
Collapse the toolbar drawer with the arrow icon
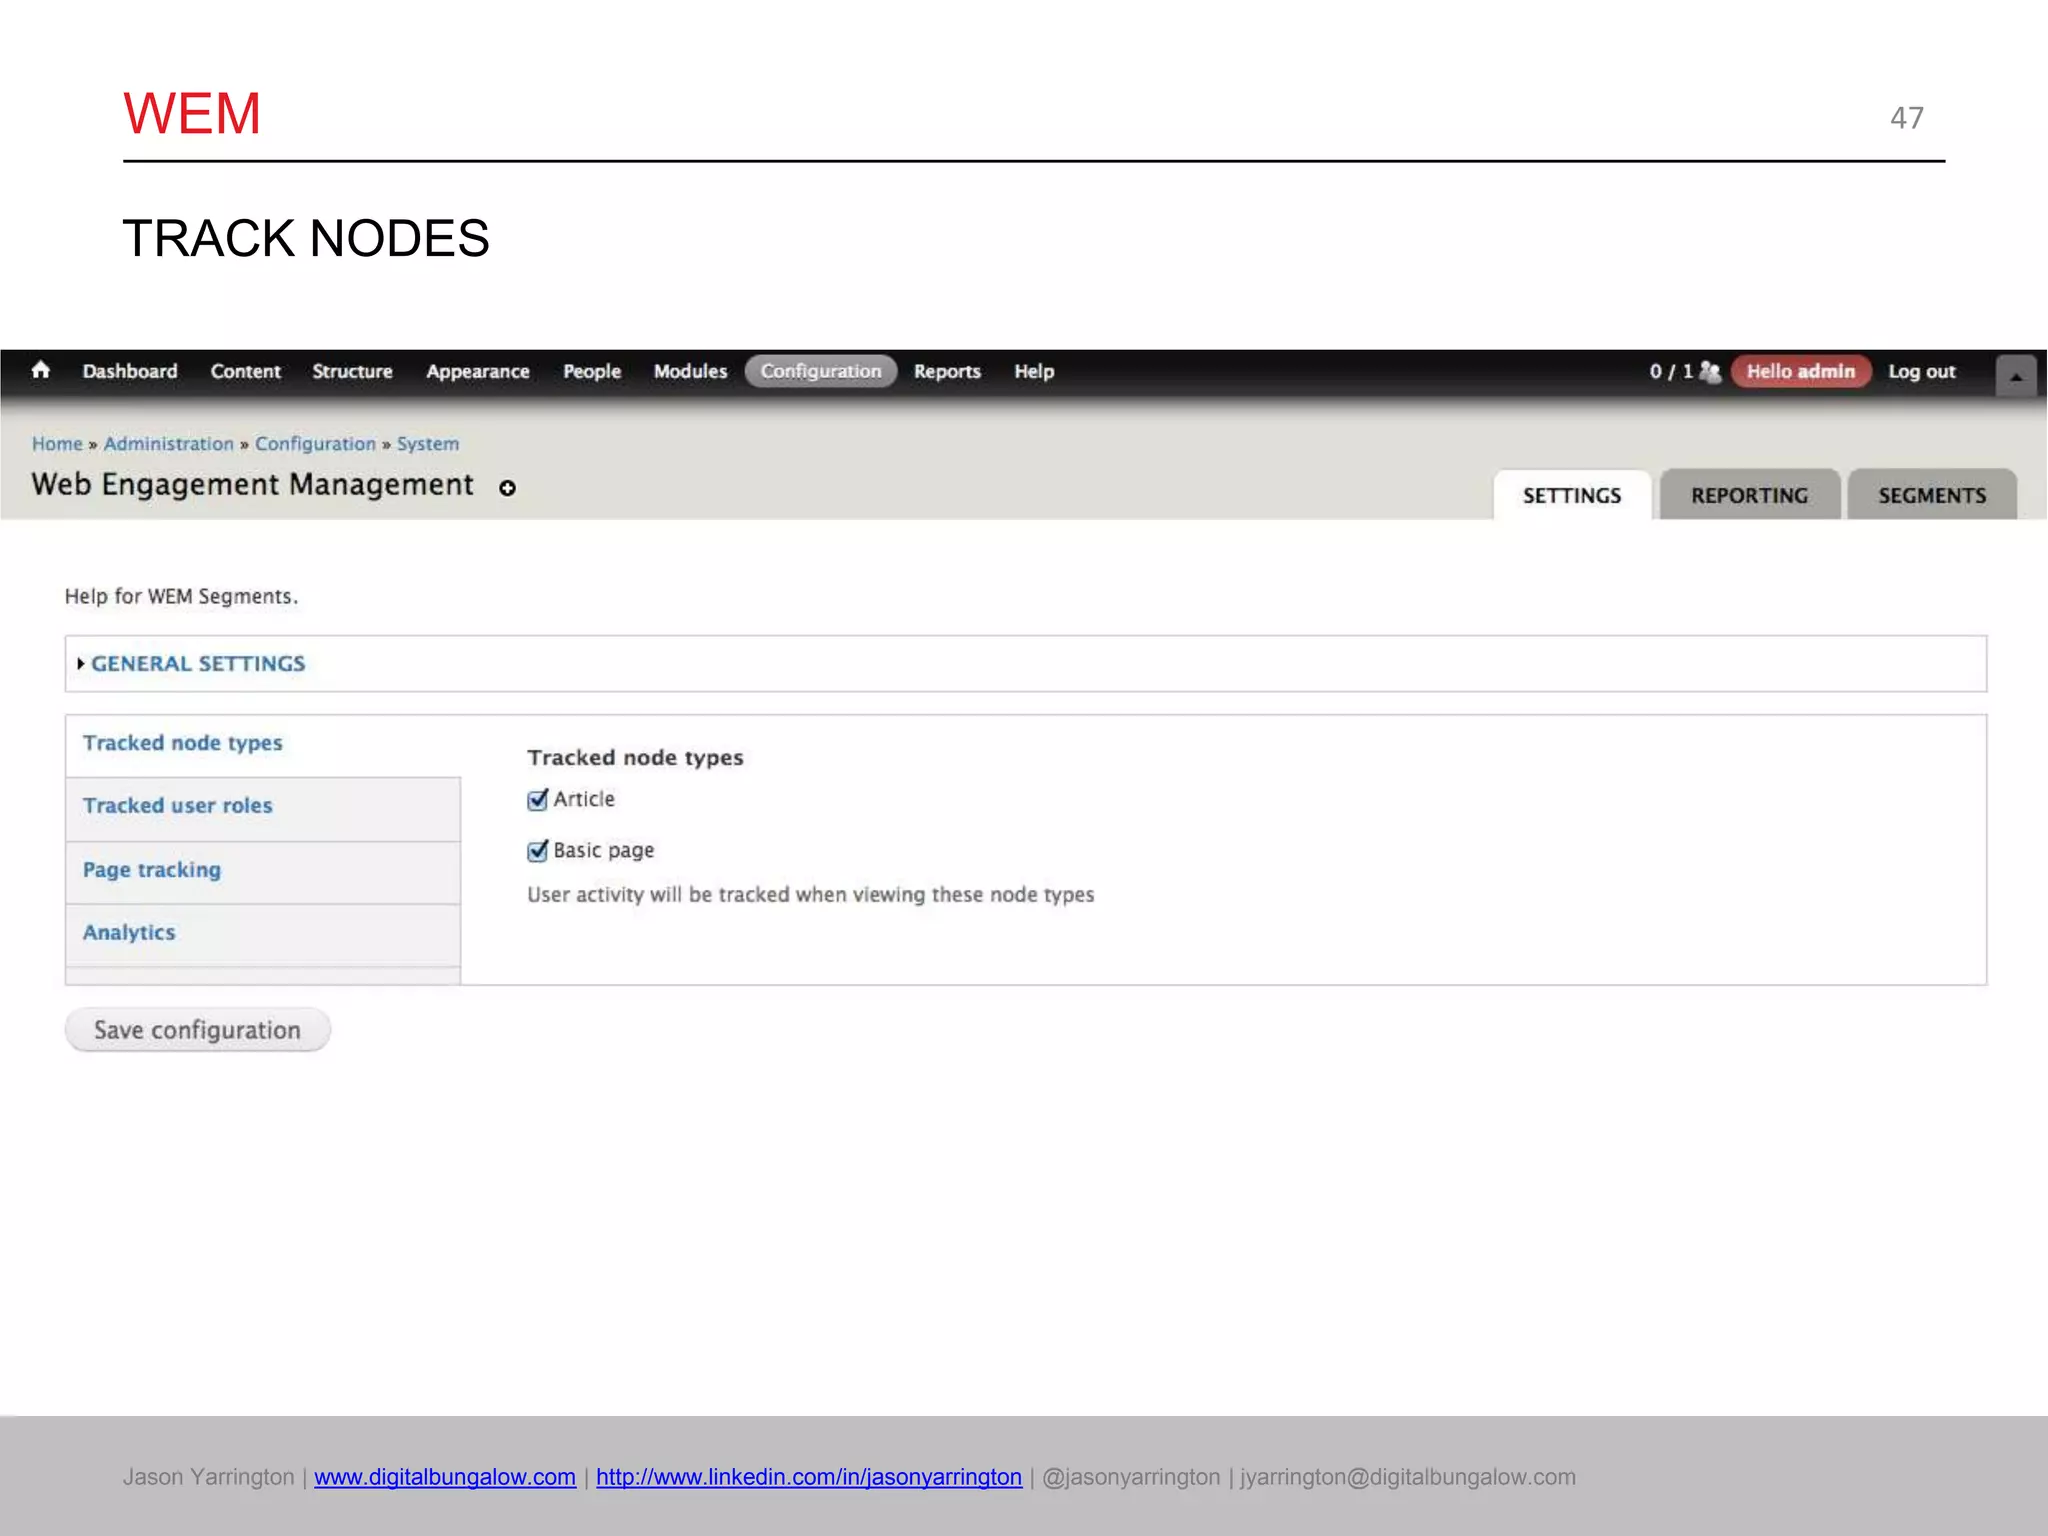pyautogui.click(x=2015, y=376)
